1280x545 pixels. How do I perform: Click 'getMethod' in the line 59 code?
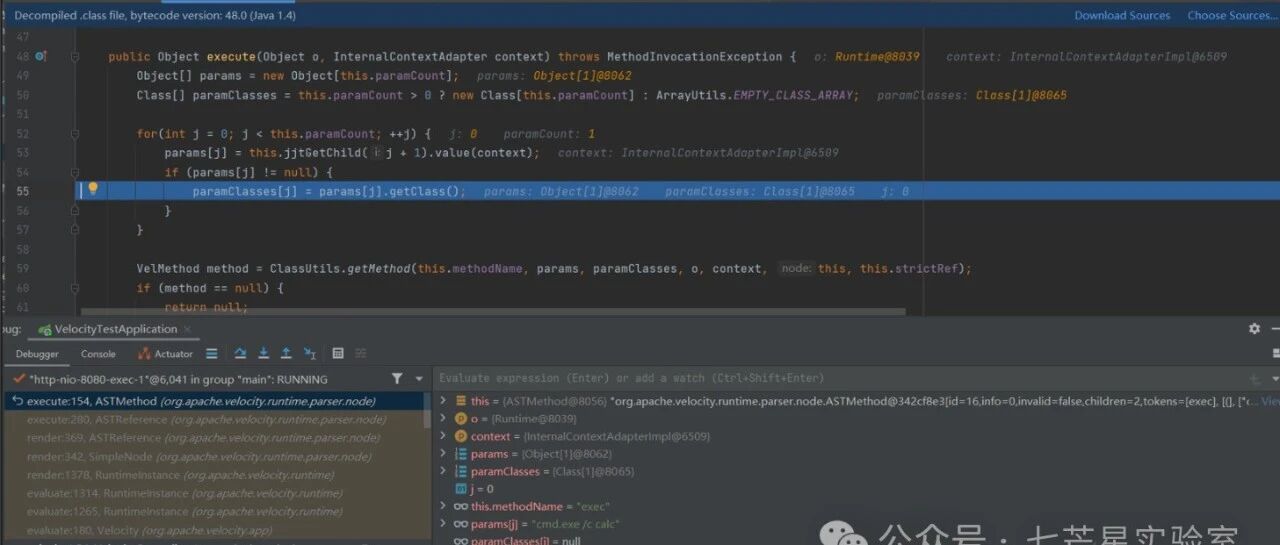coord(380,269)
